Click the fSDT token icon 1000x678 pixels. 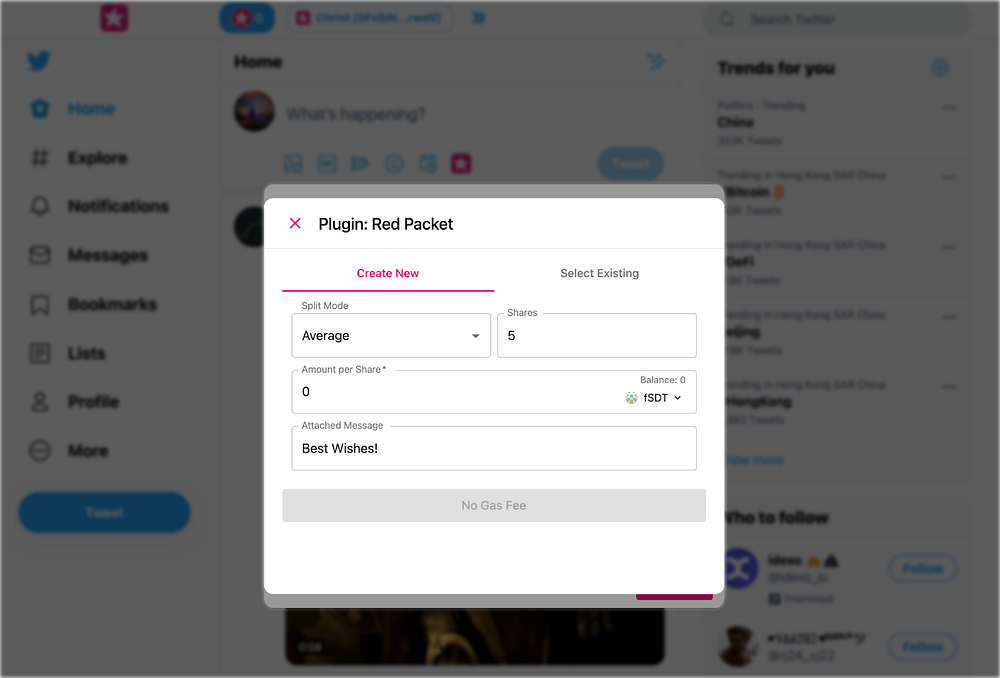631,398
